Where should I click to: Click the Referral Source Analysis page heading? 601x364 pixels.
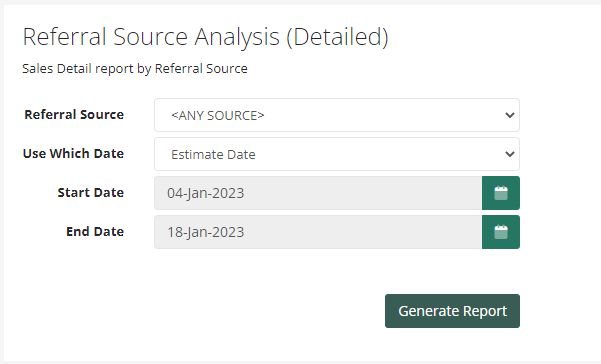click(205, 37)
